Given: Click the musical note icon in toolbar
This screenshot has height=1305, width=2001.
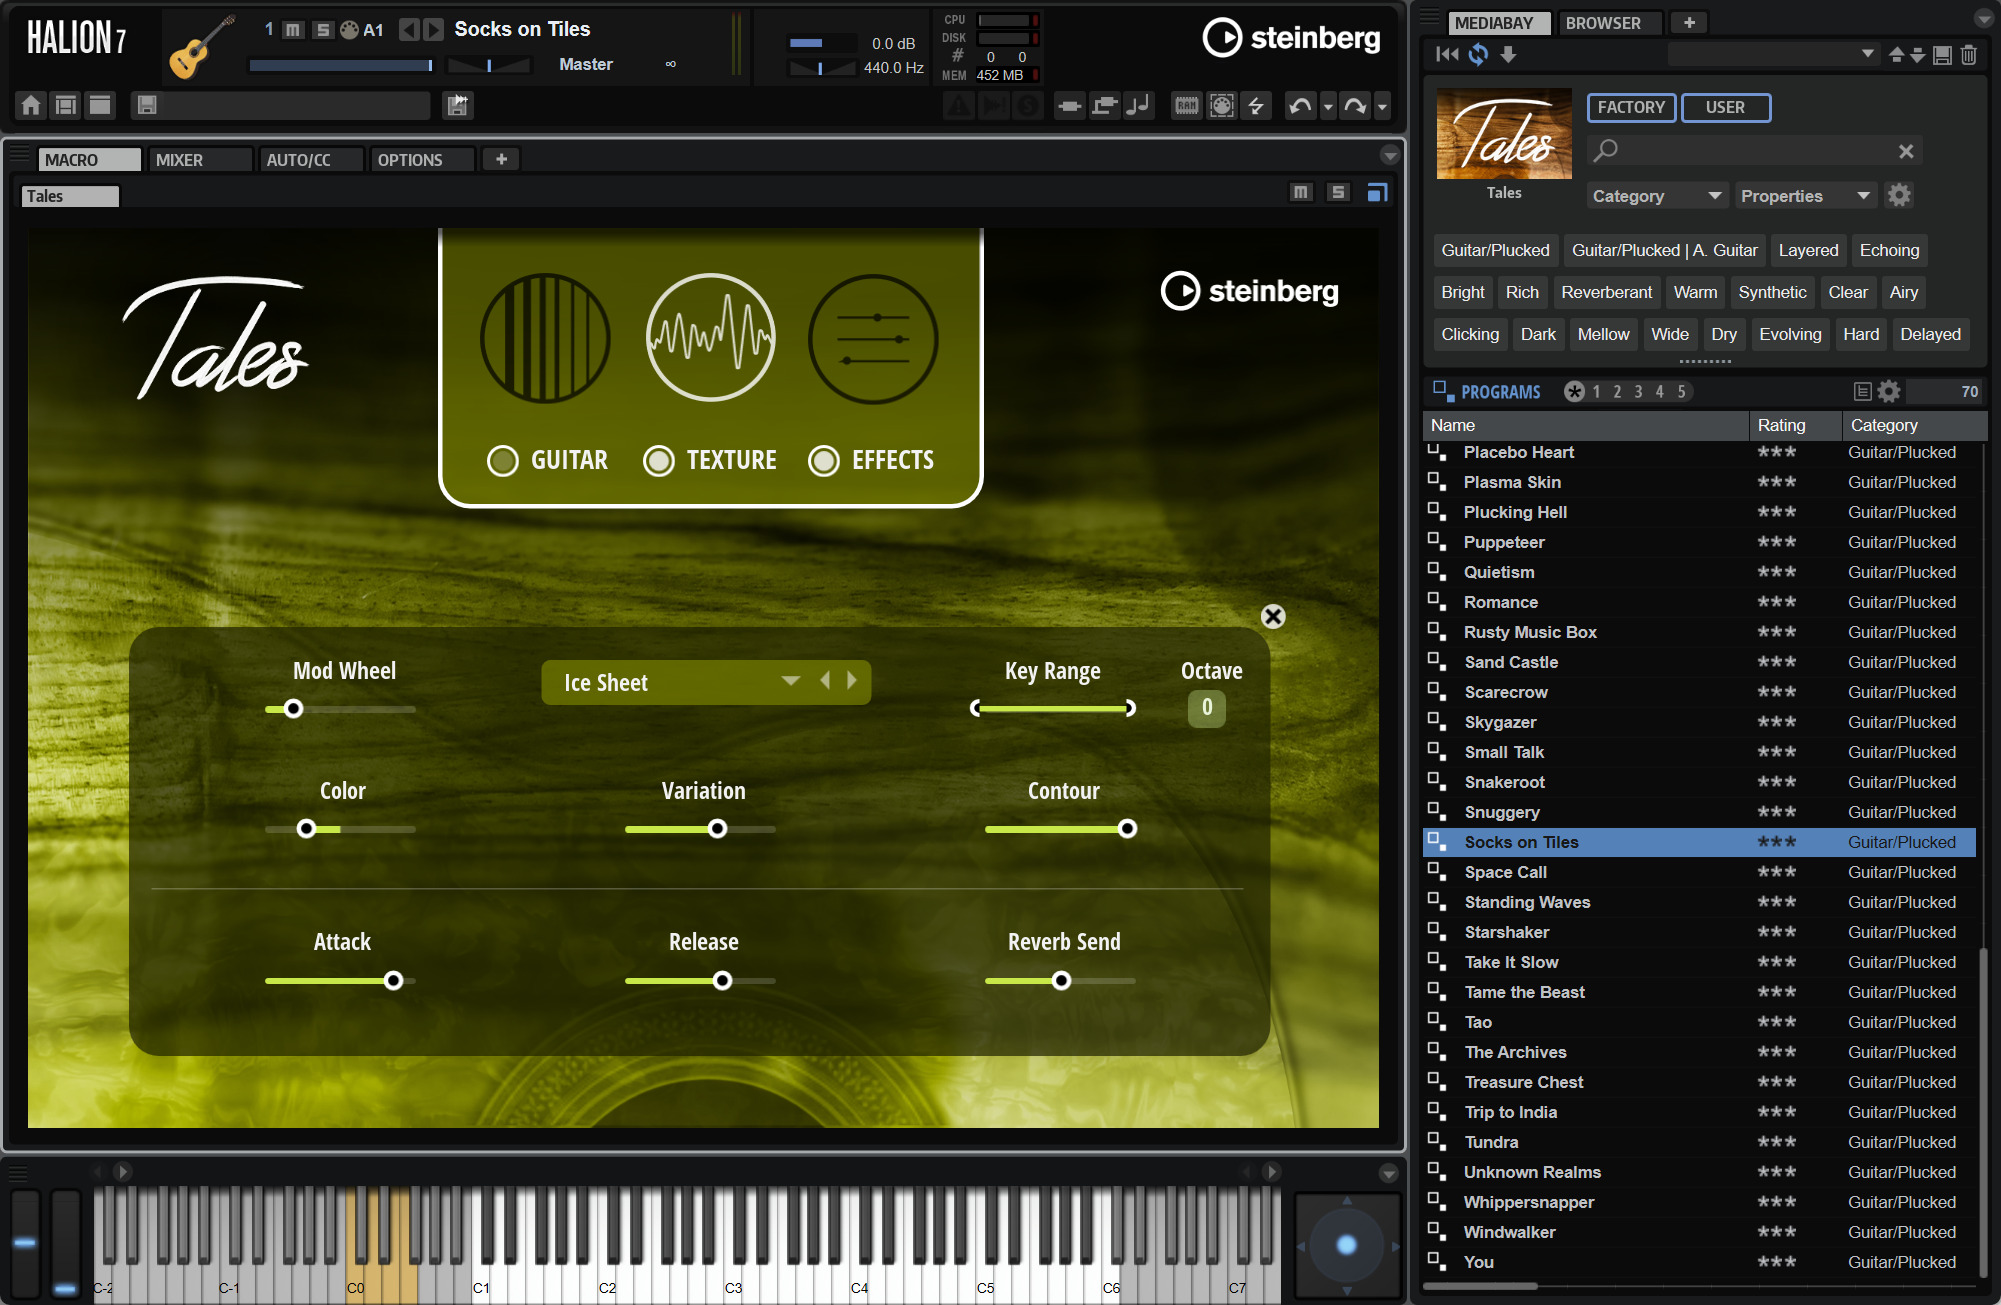Looking at the screenshot, I should 1138,106.
